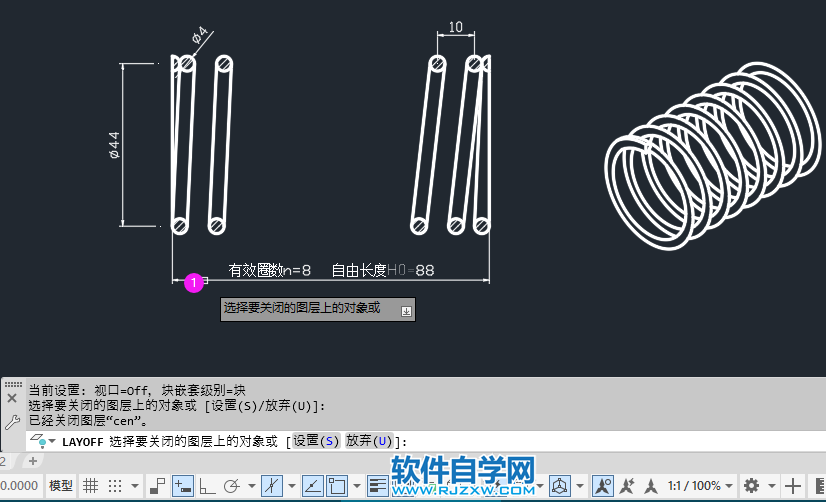The width and height of the screenshot is (826, 502).
Task: Toggle 3D object snap icon
Action: tap(559, 485)
